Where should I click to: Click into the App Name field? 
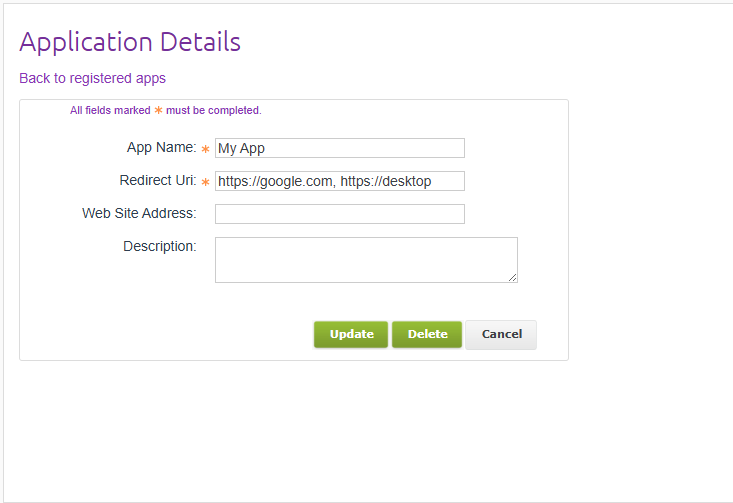340,148
